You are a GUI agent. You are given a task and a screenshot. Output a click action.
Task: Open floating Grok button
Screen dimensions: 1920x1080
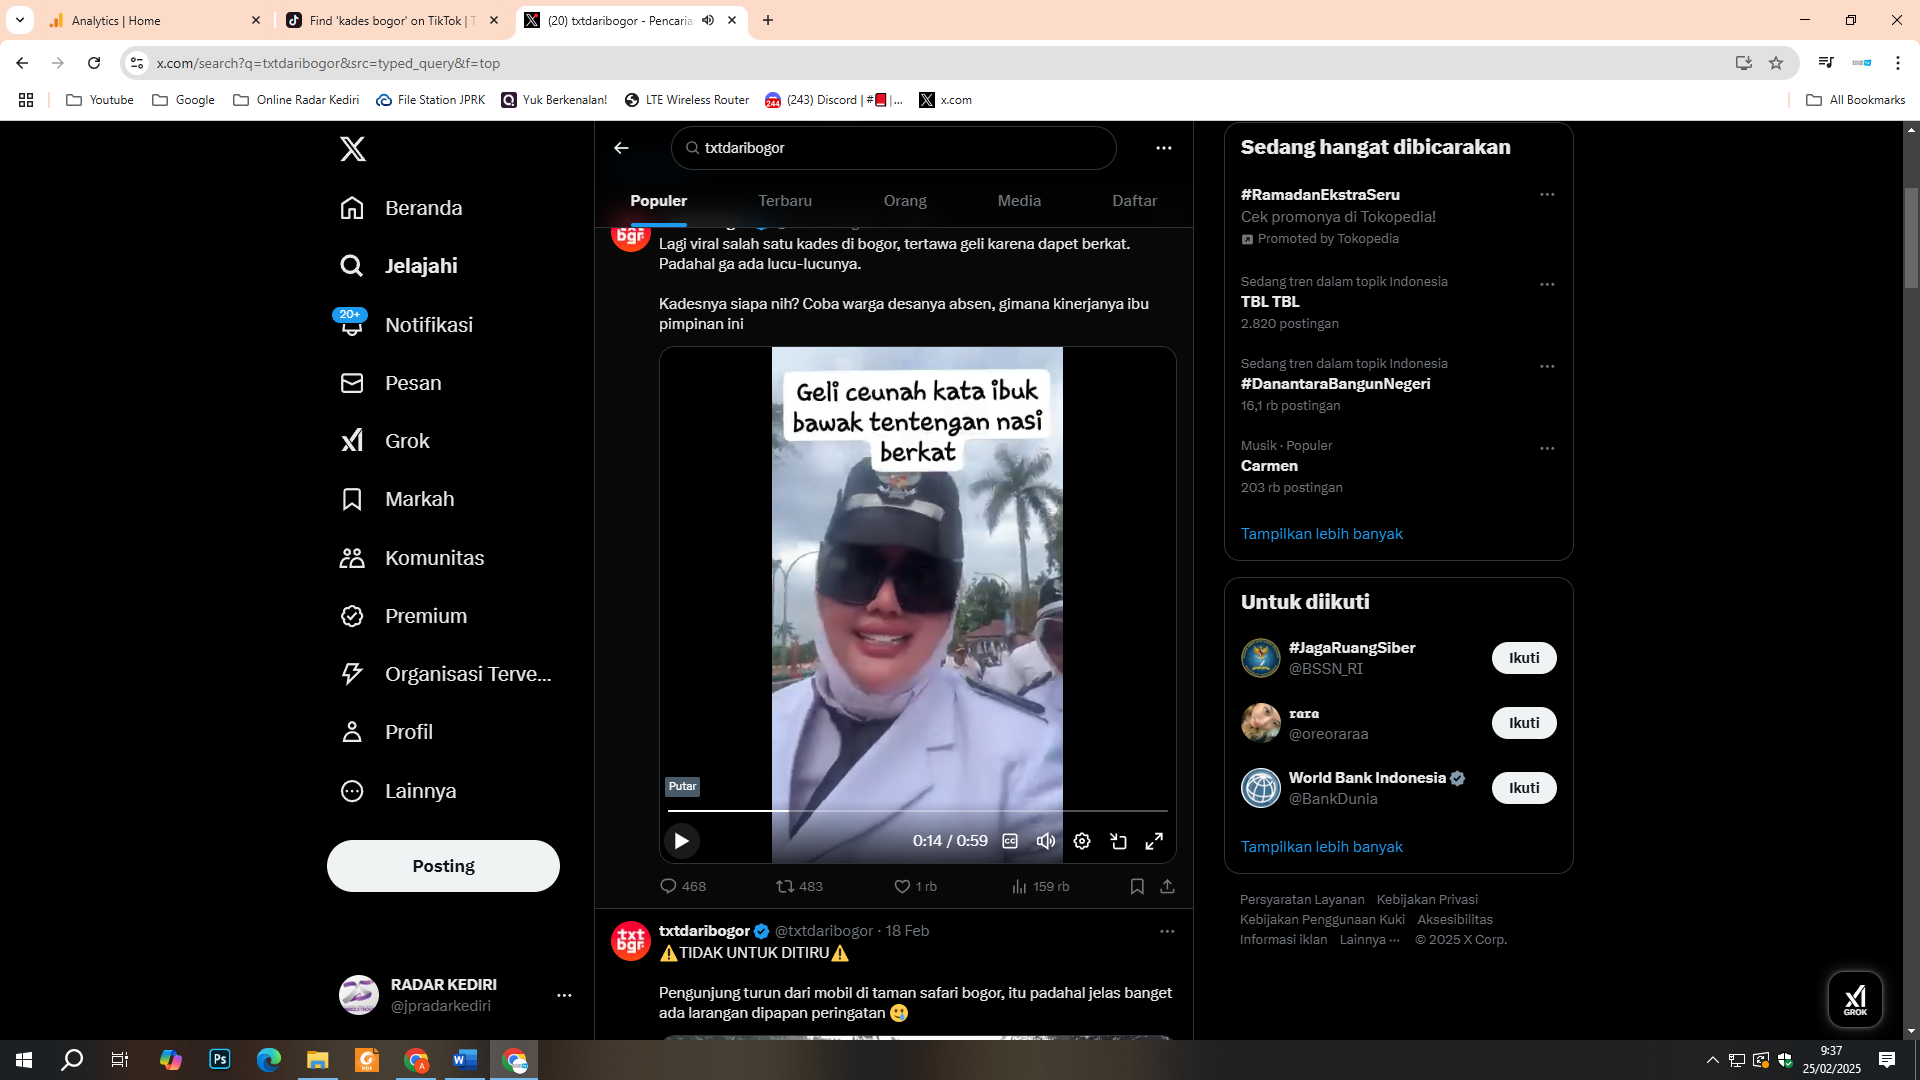tap(1855, 999)
